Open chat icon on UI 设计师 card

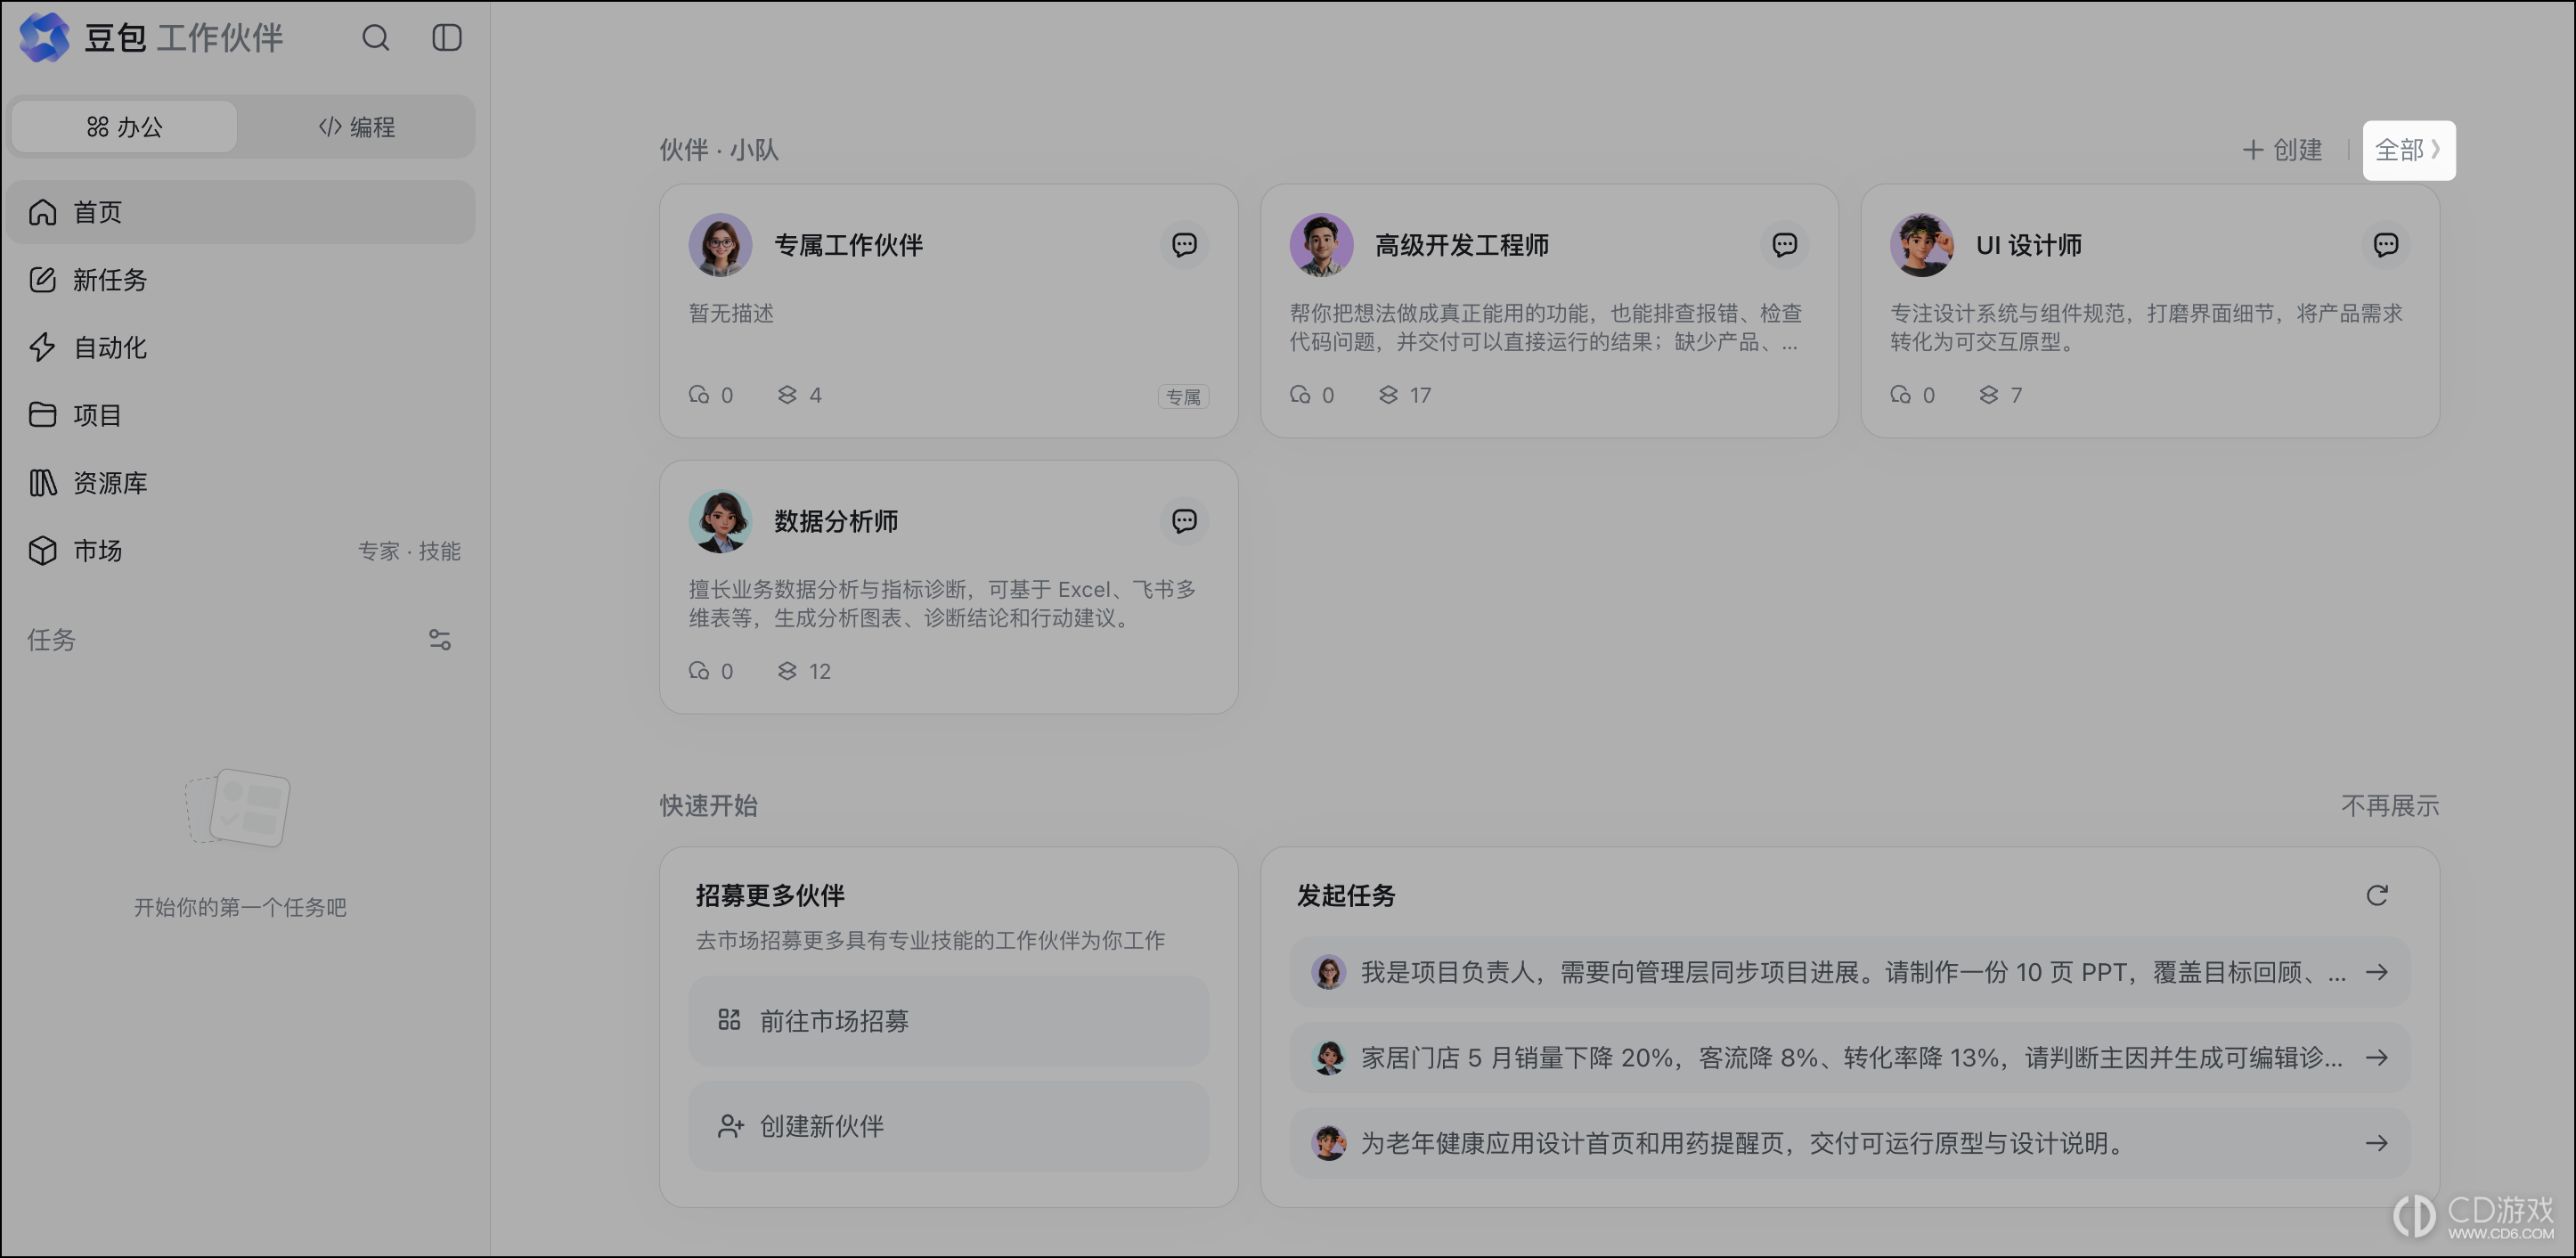point(2386,245)
